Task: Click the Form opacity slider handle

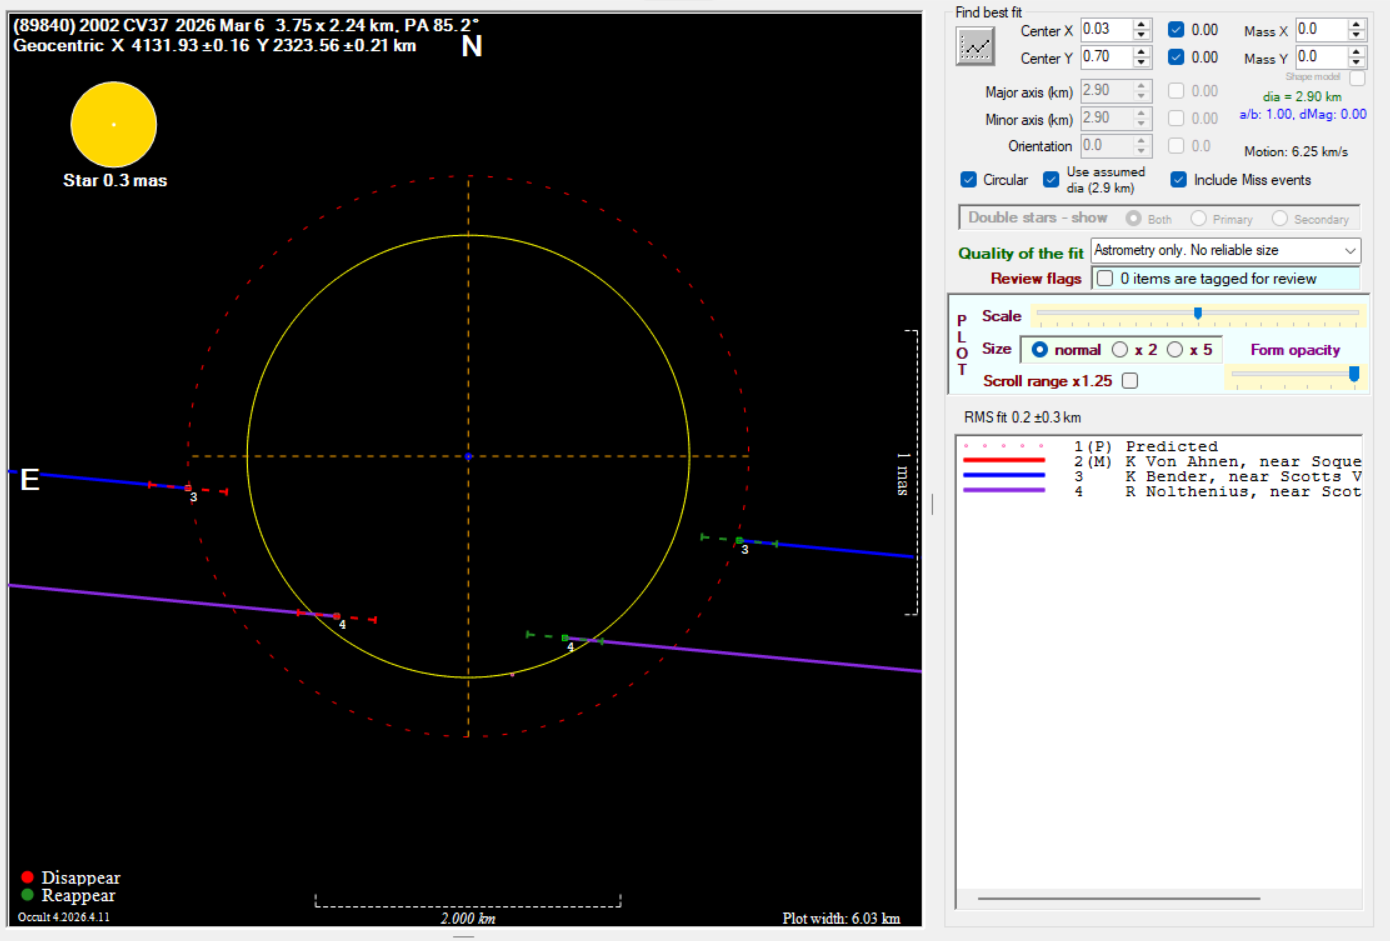Action: (x=1354, y=373)
